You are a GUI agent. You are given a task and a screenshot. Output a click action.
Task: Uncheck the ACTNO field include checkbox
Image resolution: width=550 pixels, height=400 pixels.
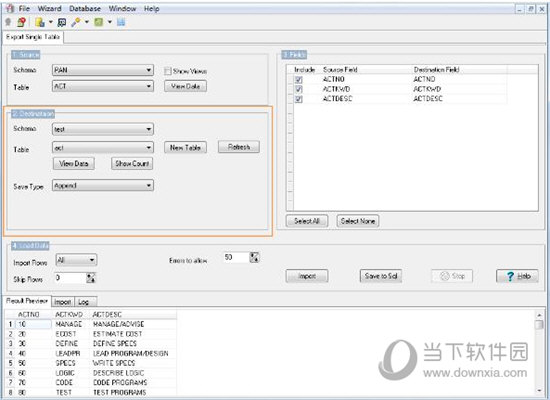[x=299, y=80]
